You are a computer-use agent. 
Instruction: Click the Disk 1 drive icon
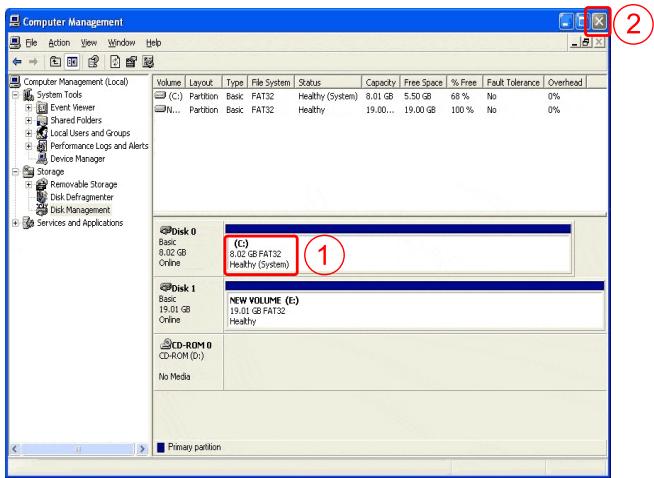(165, 287)
